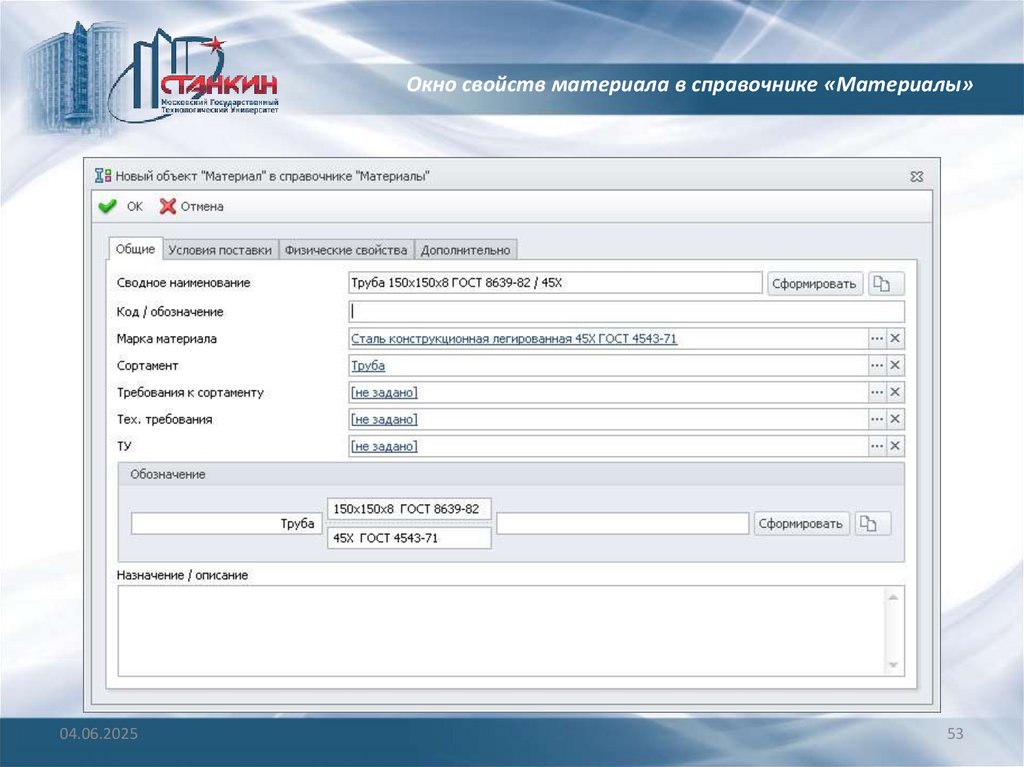The width and height of the screenshot is (1024, 767).
Task: Click the description scrollbar down arrow
Action: (893, 665)
